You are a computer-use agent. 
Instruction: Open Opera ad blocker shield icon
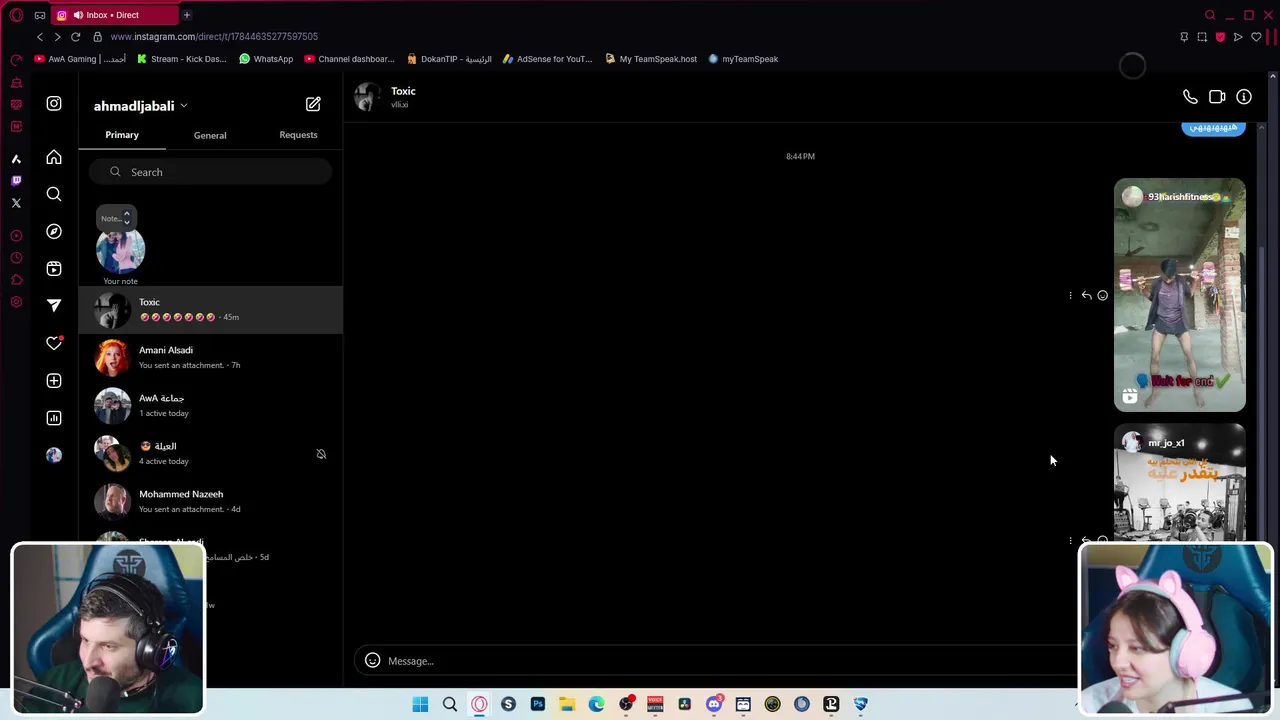click(1220, 37)
